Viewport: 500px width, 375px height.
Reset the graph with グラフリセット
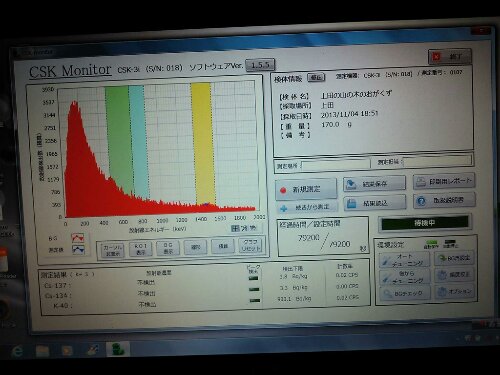click(250, 245)
